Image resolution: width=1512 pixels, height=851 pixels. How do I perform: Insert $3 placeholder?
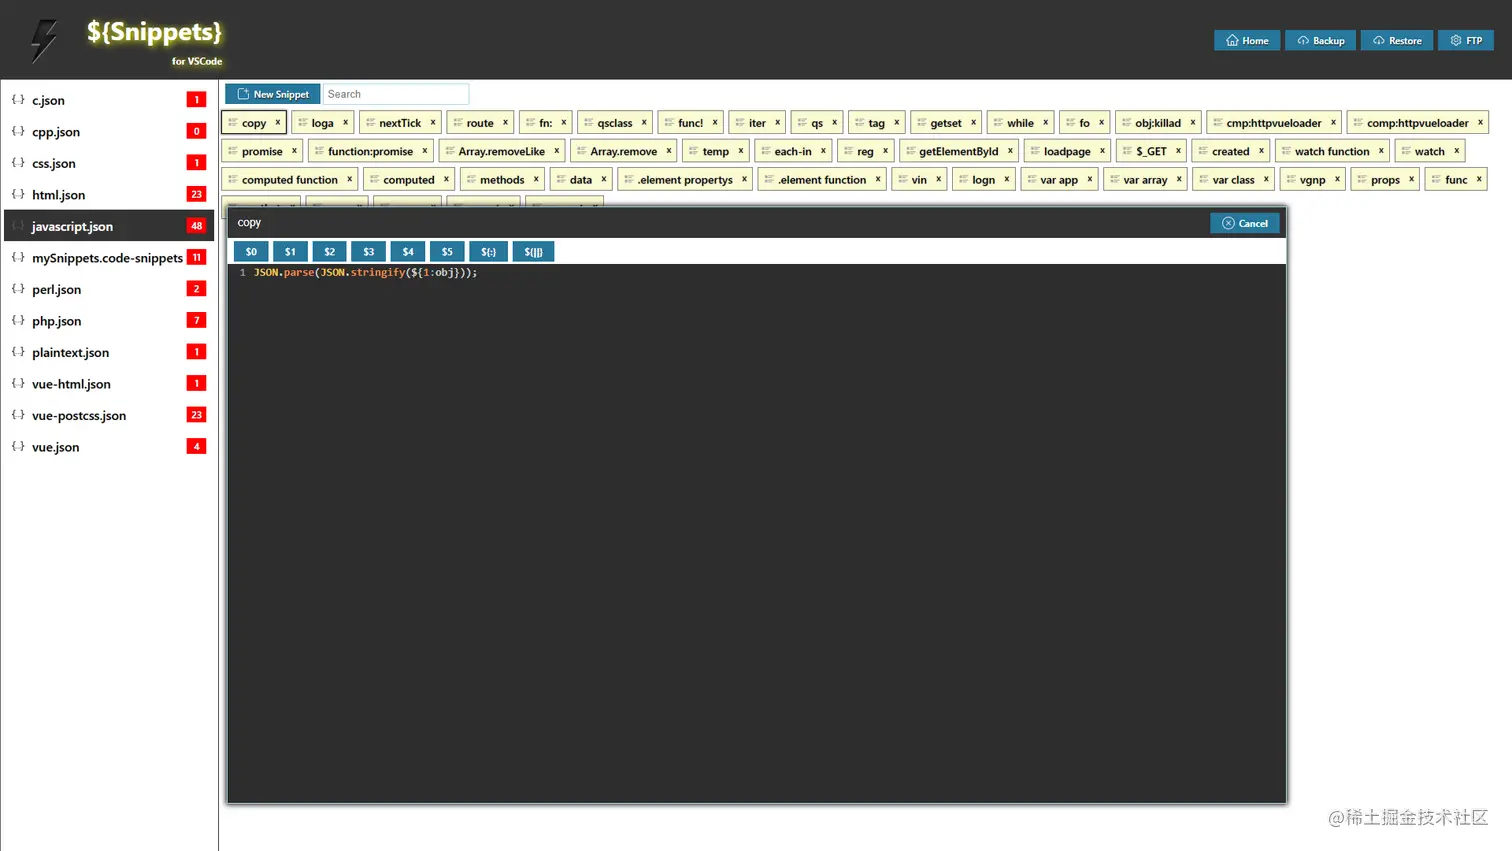[x=368, y=252]
